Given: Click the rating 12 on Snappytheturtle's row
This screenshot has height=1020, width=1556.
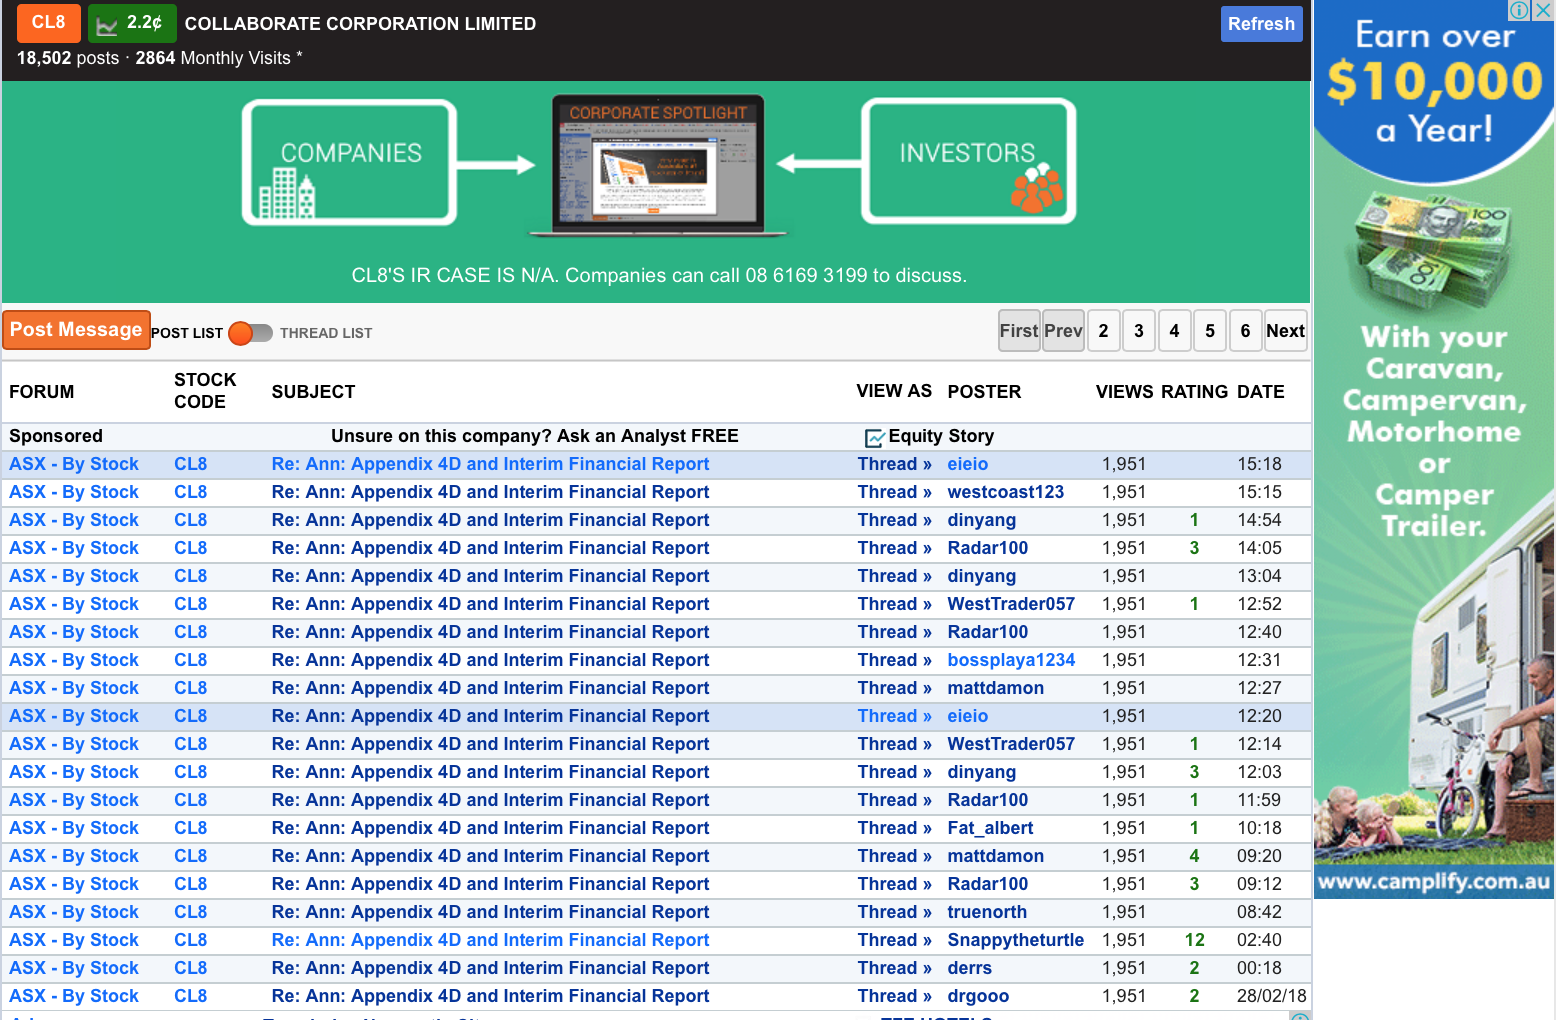Looking at the screenshot, I should (x=1194, y=940).
